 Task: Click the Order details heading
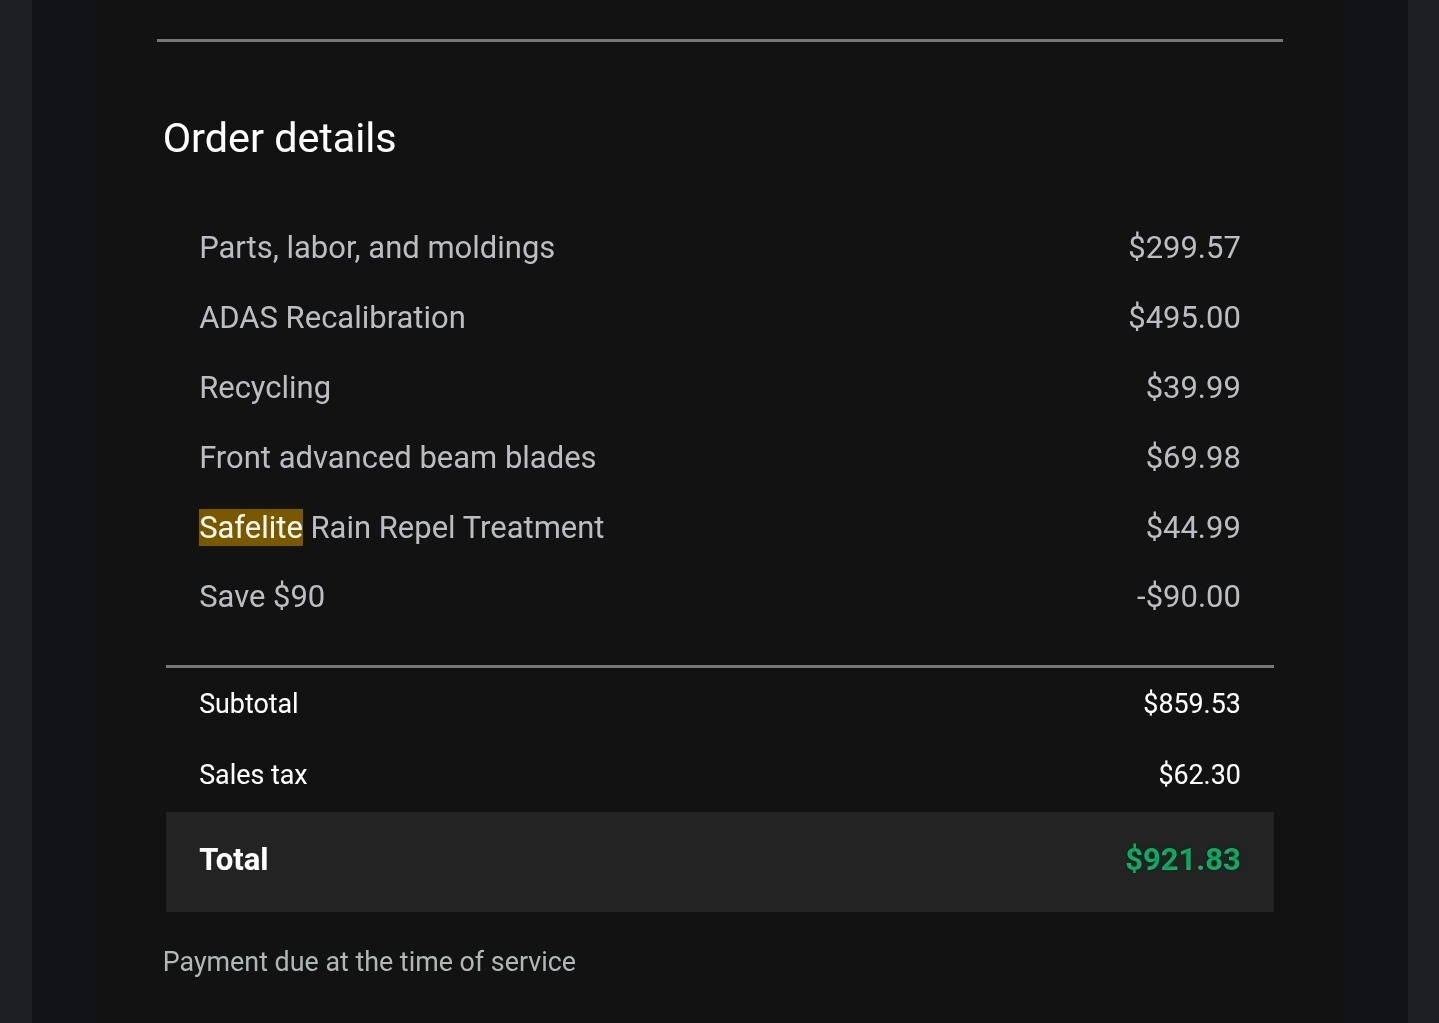[279, 138]
